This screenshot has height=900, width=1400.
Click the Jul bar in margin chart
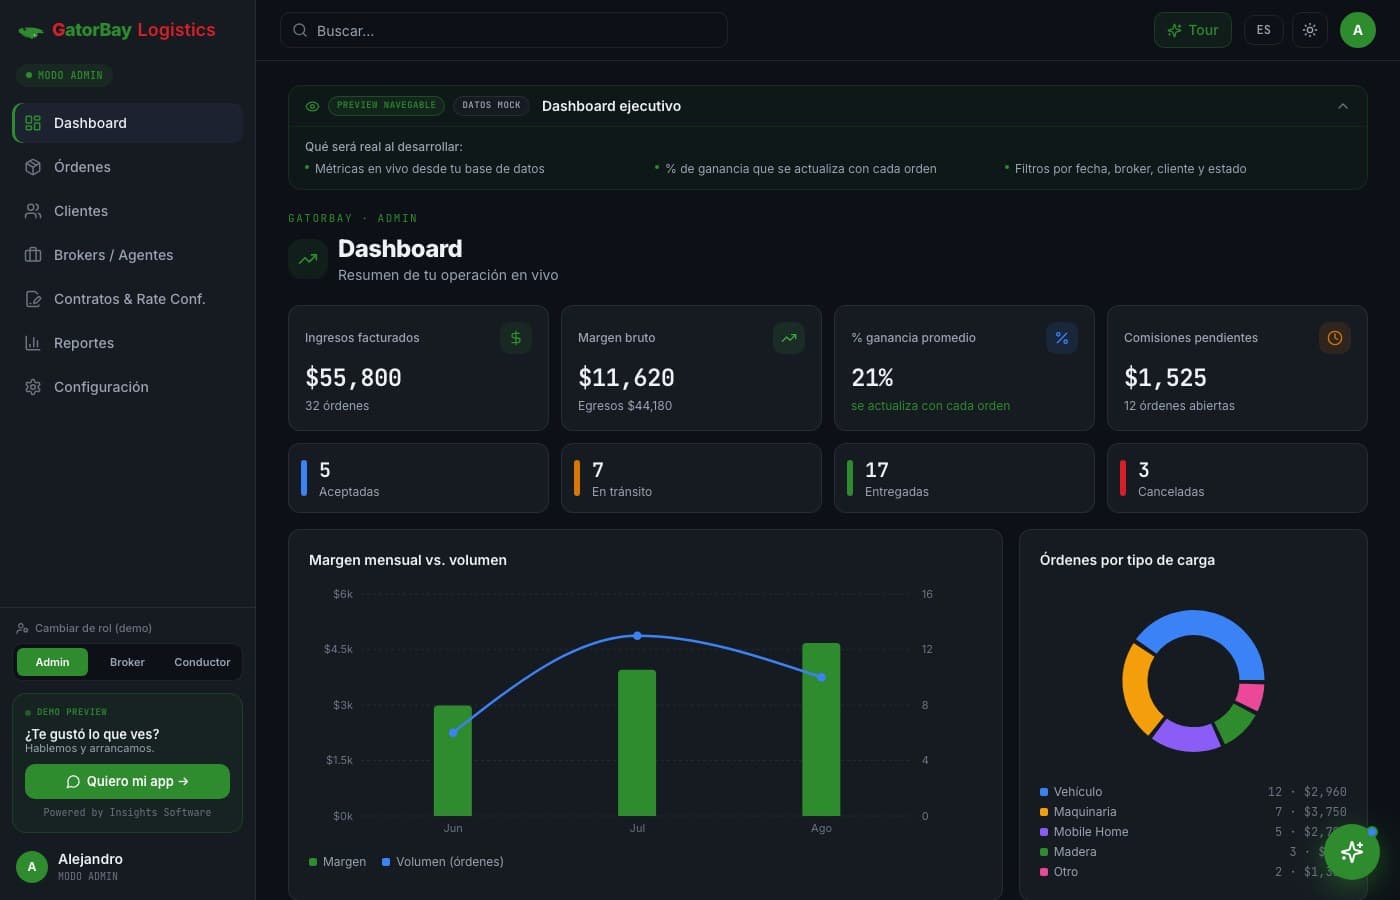click(x=637, y=743)
